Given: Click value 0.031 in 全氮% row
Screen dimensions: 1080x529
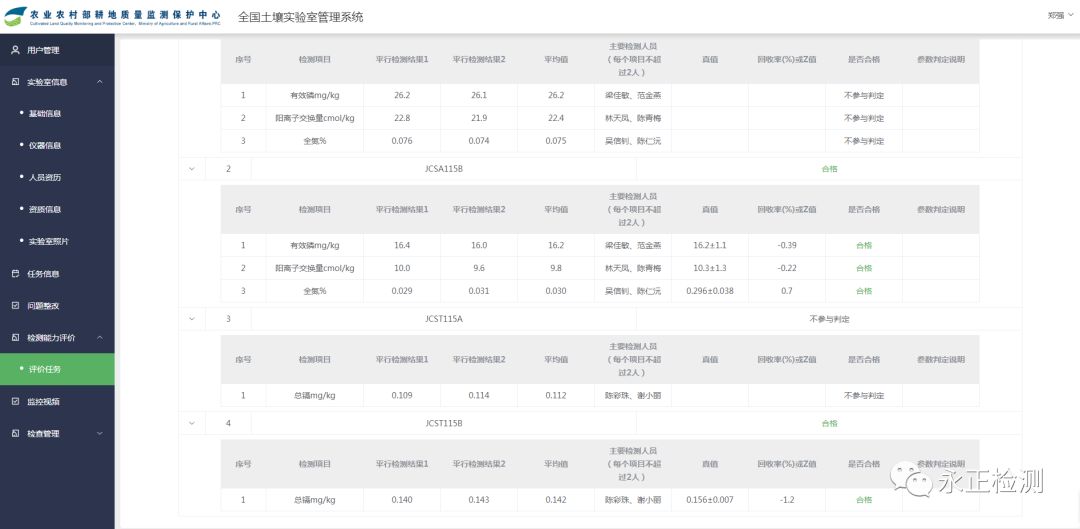Looking at the screenshot, I should (479, 291).
